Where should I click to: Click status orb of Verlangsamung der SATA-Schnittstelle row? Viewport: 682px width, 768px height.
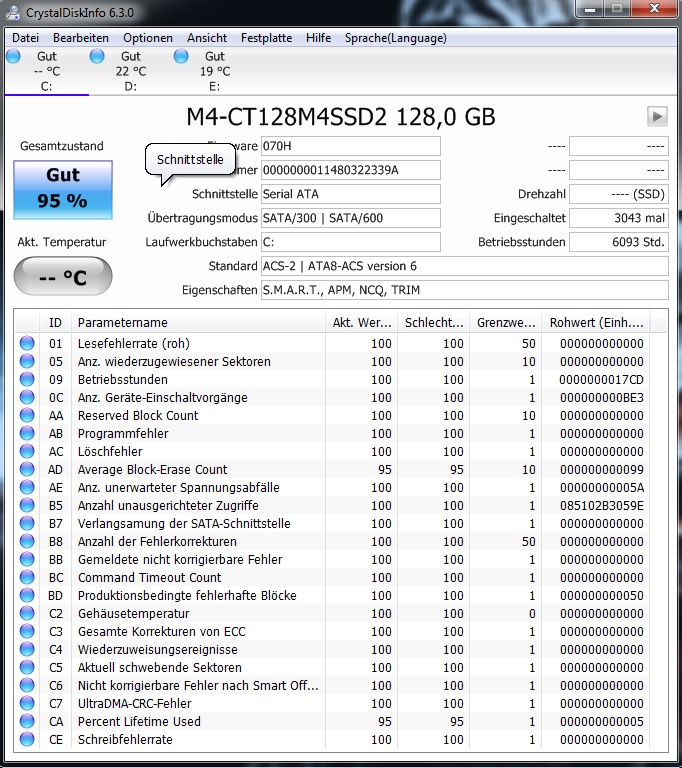[x=27, y=524]
